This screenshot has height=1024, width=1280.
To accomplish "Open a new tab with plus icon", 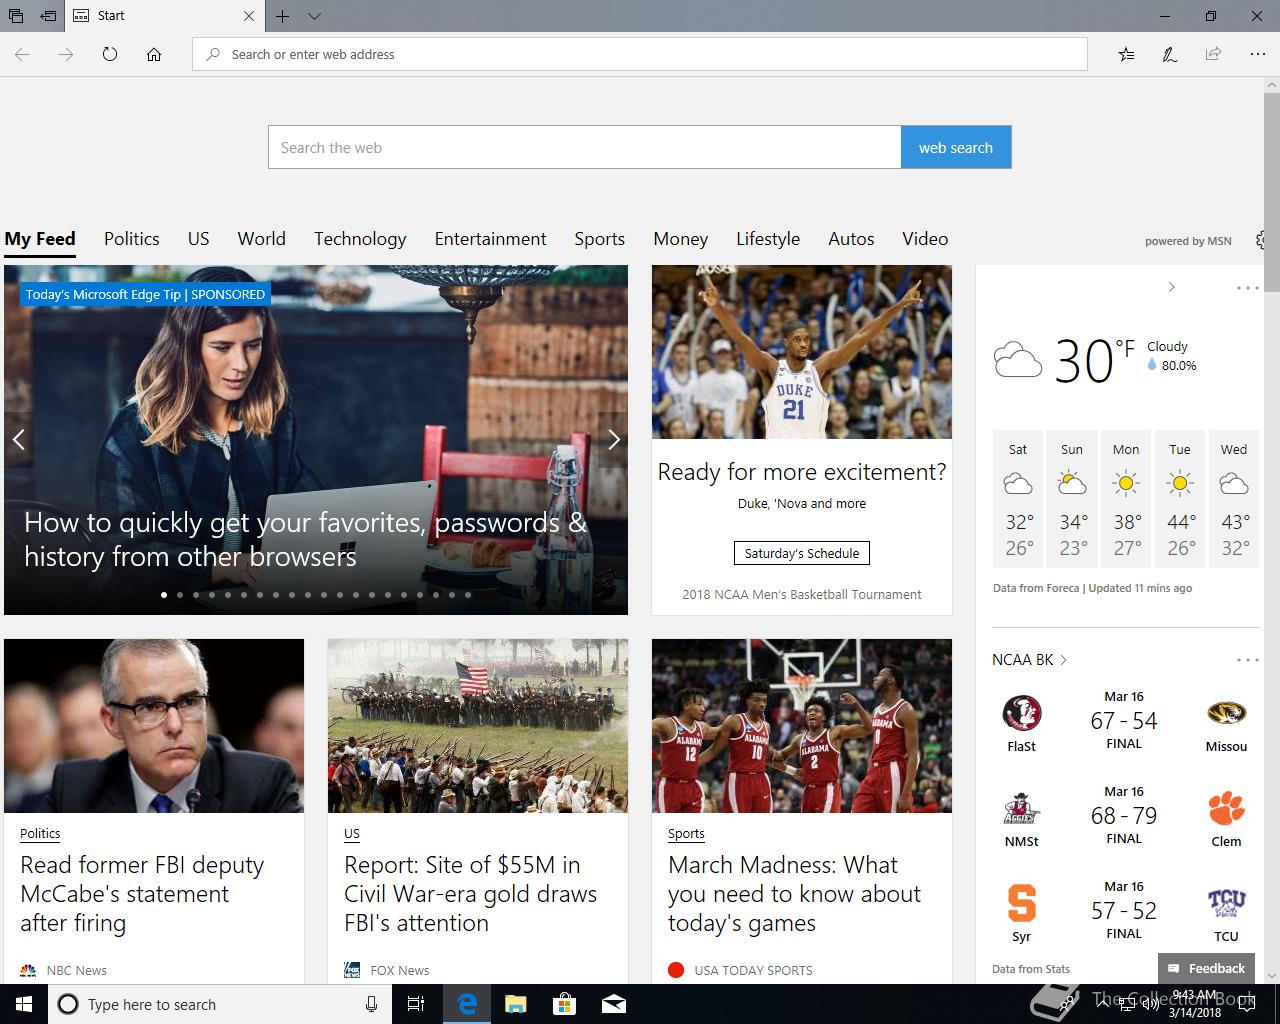I will tap(283, 16).
